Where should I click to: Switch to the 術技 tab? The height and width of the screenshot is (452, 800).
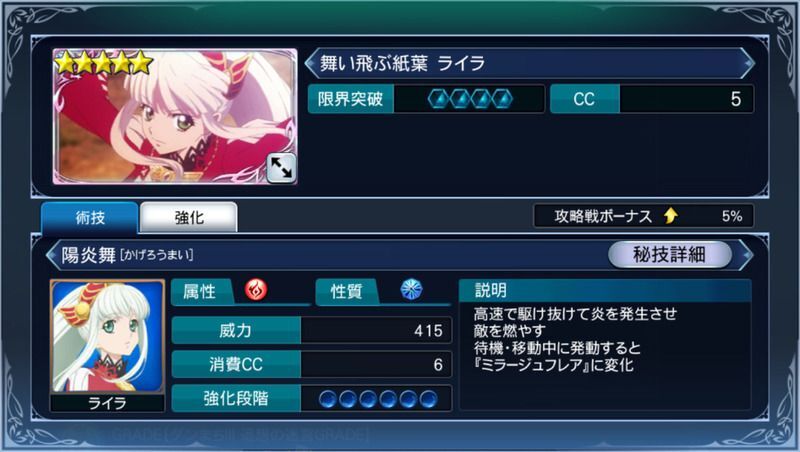[90, 217]
